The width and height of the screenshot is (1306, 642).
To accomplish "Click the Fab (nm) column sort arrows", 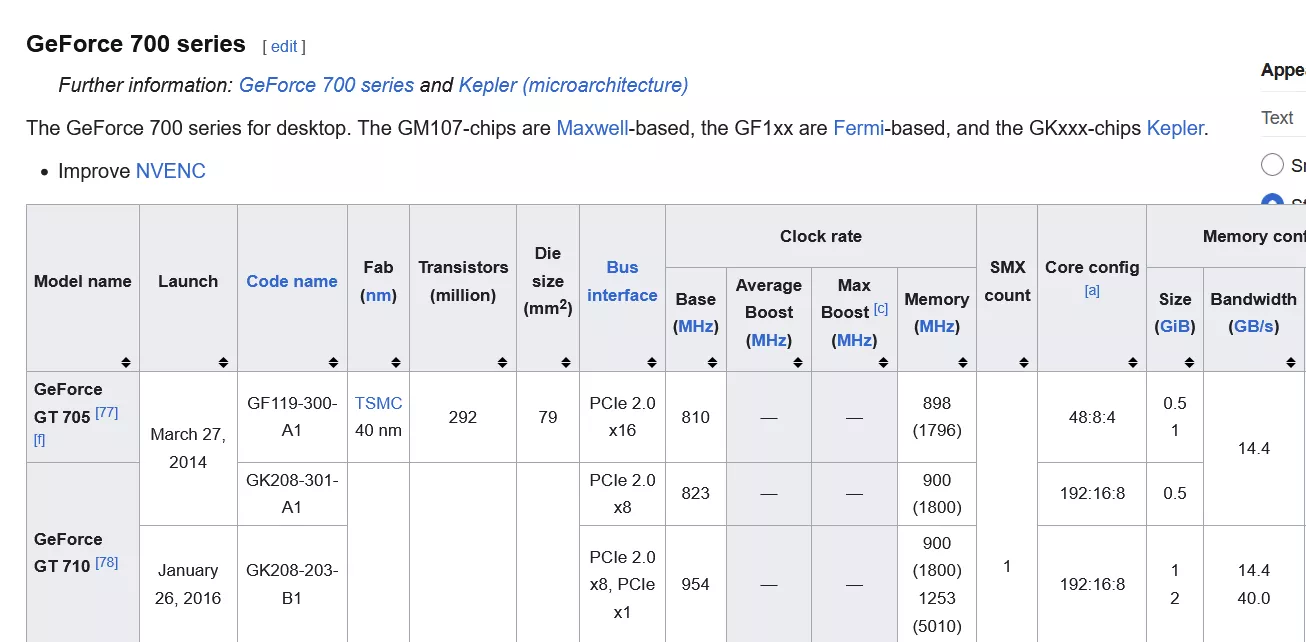I will click(x=396, y=362).
